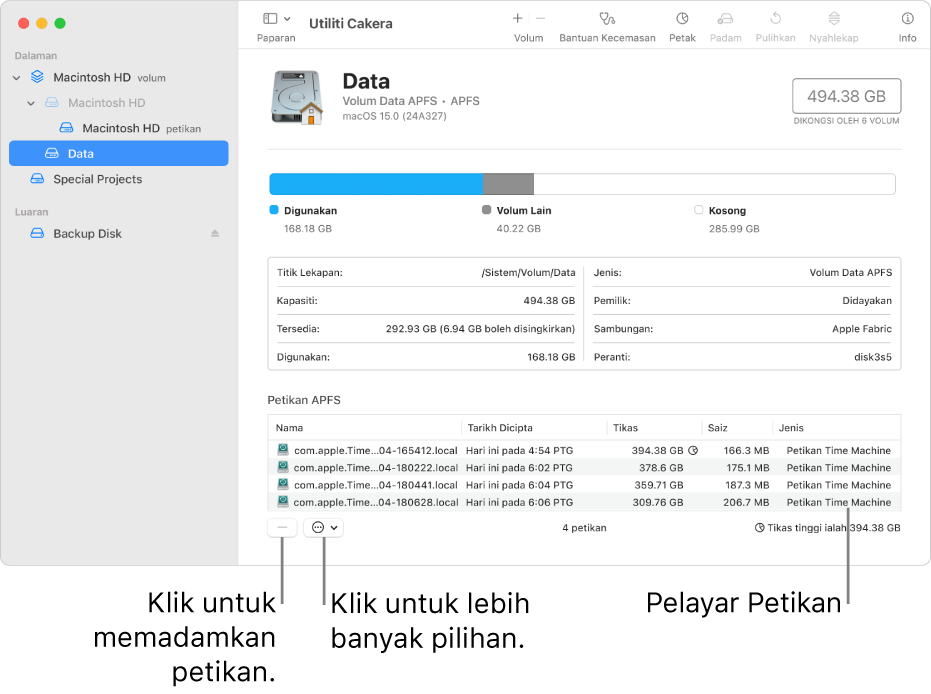Select the Data volume in sidebar
Screen dimensions: 931x694
click(119, 153)
